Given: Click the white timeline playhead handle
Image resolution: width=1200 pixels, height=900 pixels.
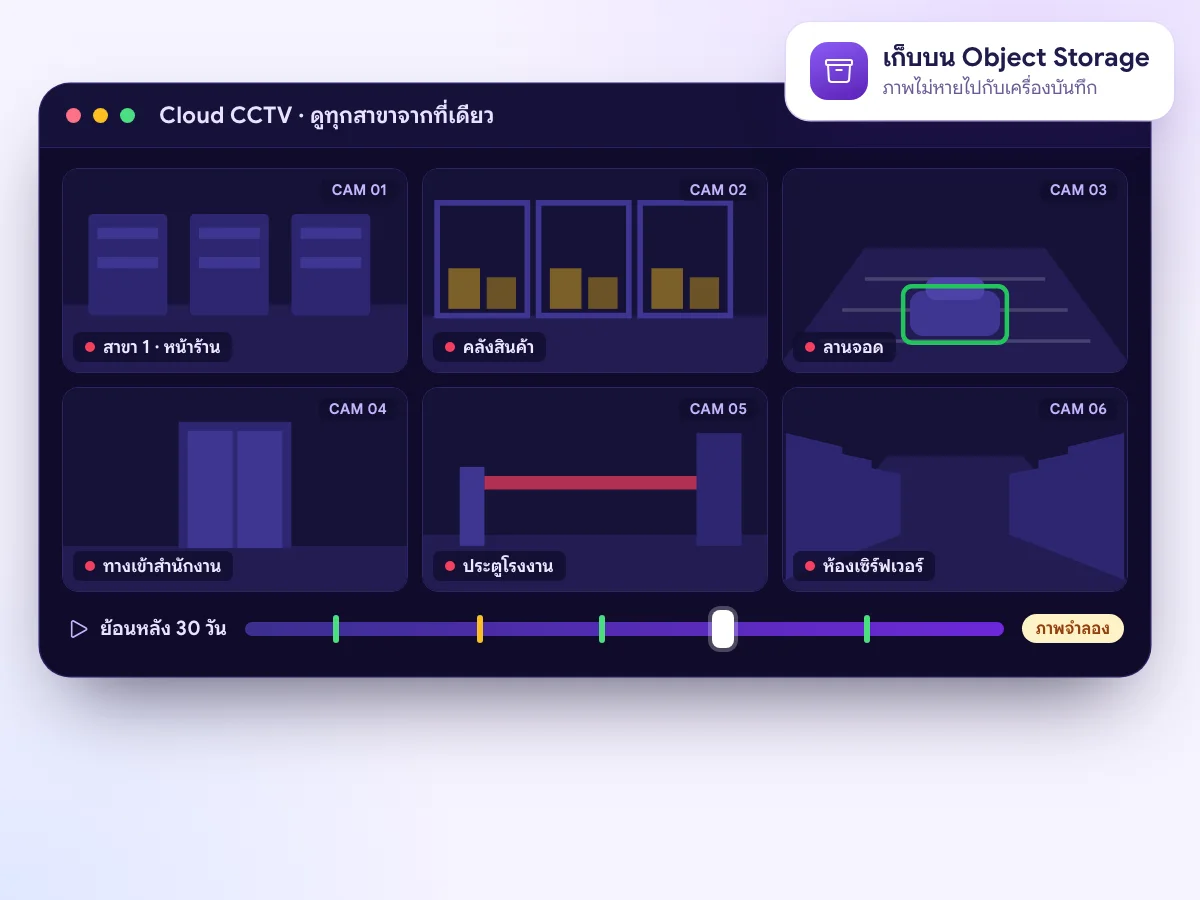Looking at the screenshot, I should [x=723, y=629].
